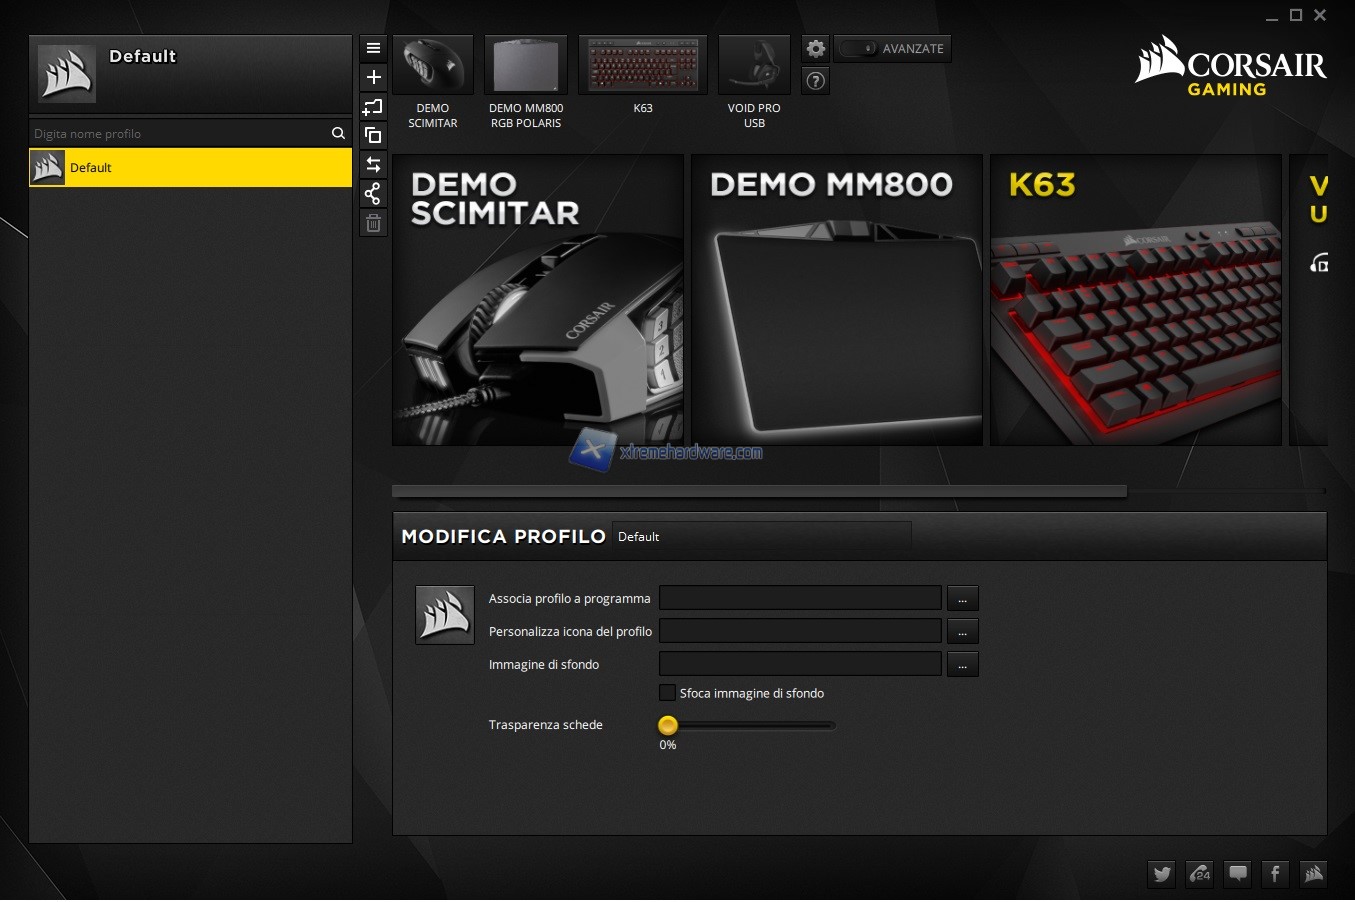Browse for program to associate with profile
This screenshot has height=902, width=1355.
962,599
